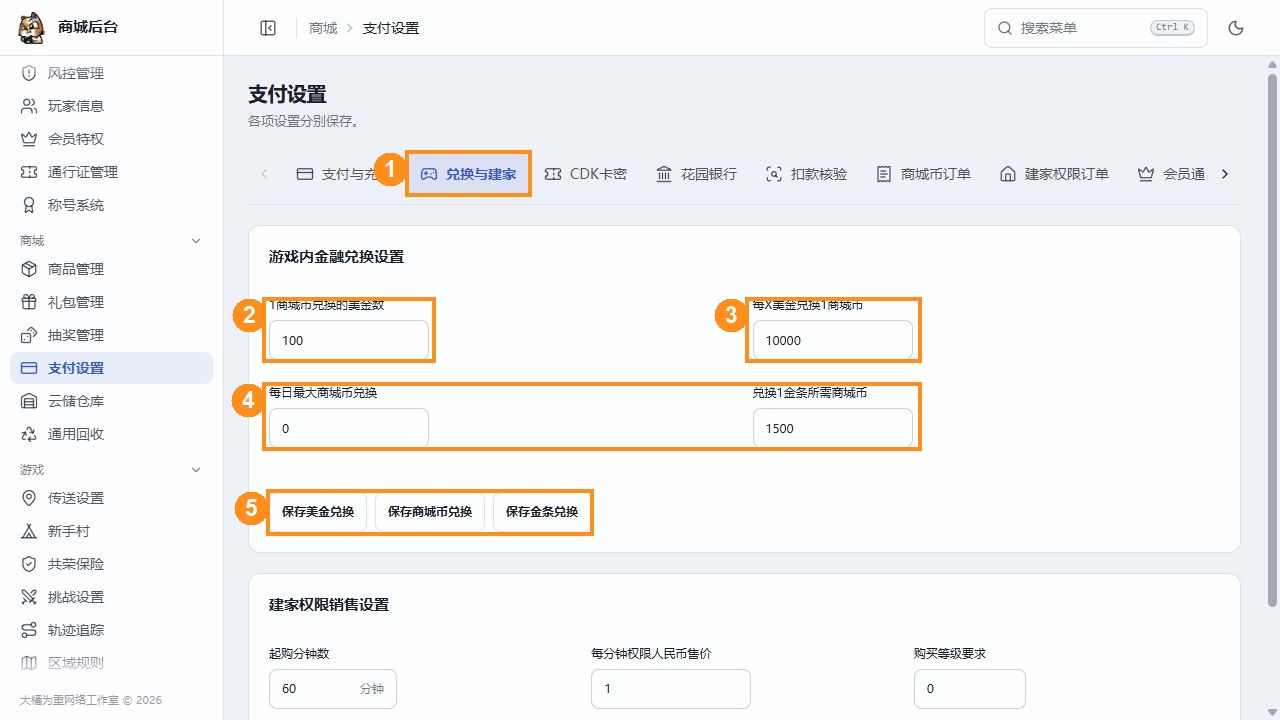Focus the 搜索菜单 search box

pos(1096,28)
